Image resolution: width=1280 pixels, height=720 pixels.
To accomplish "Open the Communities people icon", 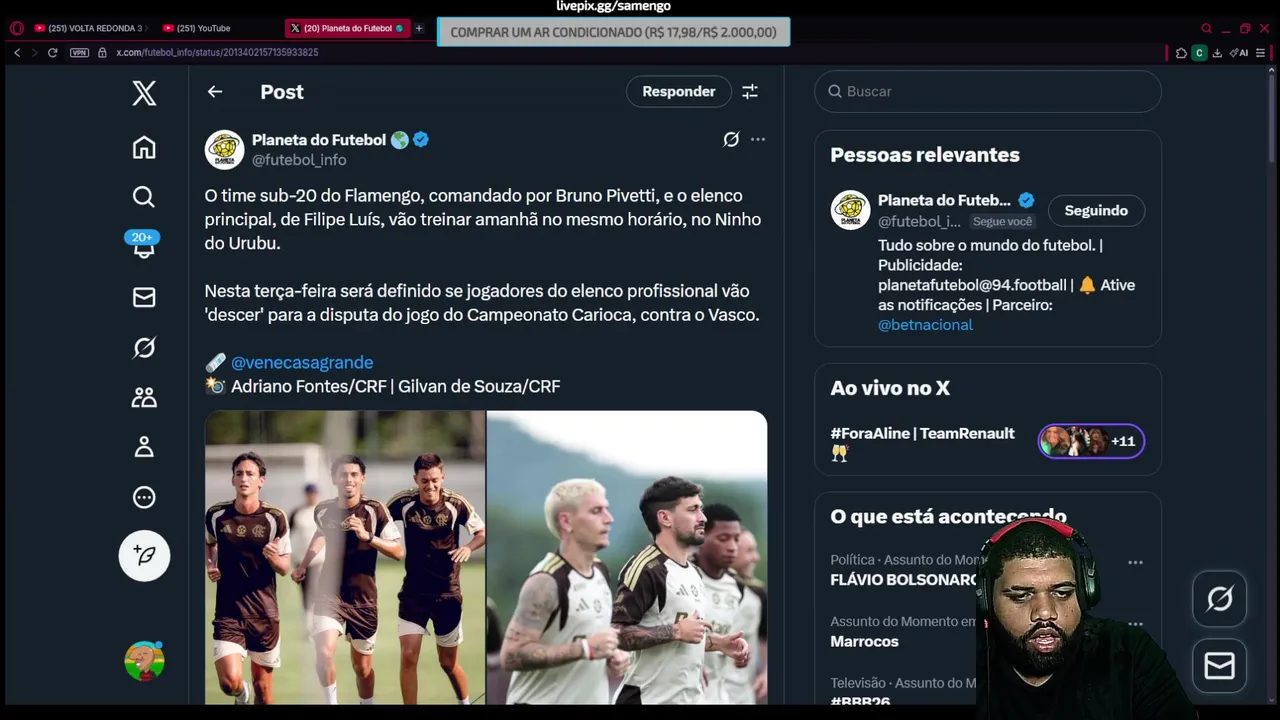I will coord(144,397).
